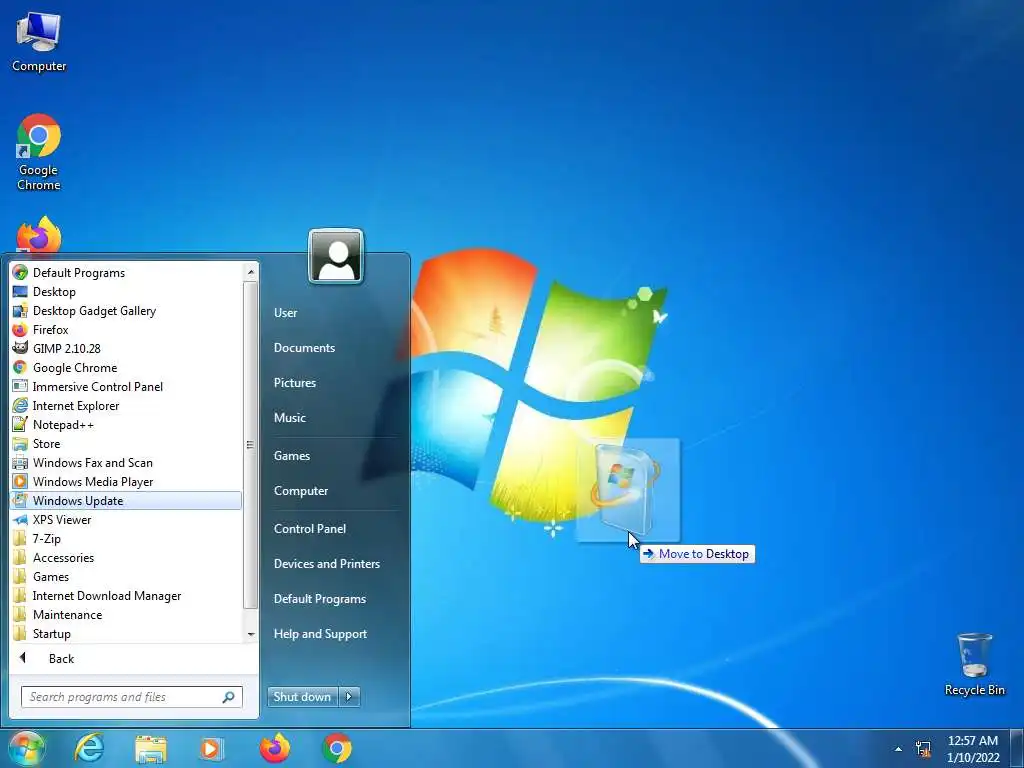Viewport: 1024px width, 768px height.
Task: Open Windows Explorer from the taskbar
Action: [x=151, y=748]
